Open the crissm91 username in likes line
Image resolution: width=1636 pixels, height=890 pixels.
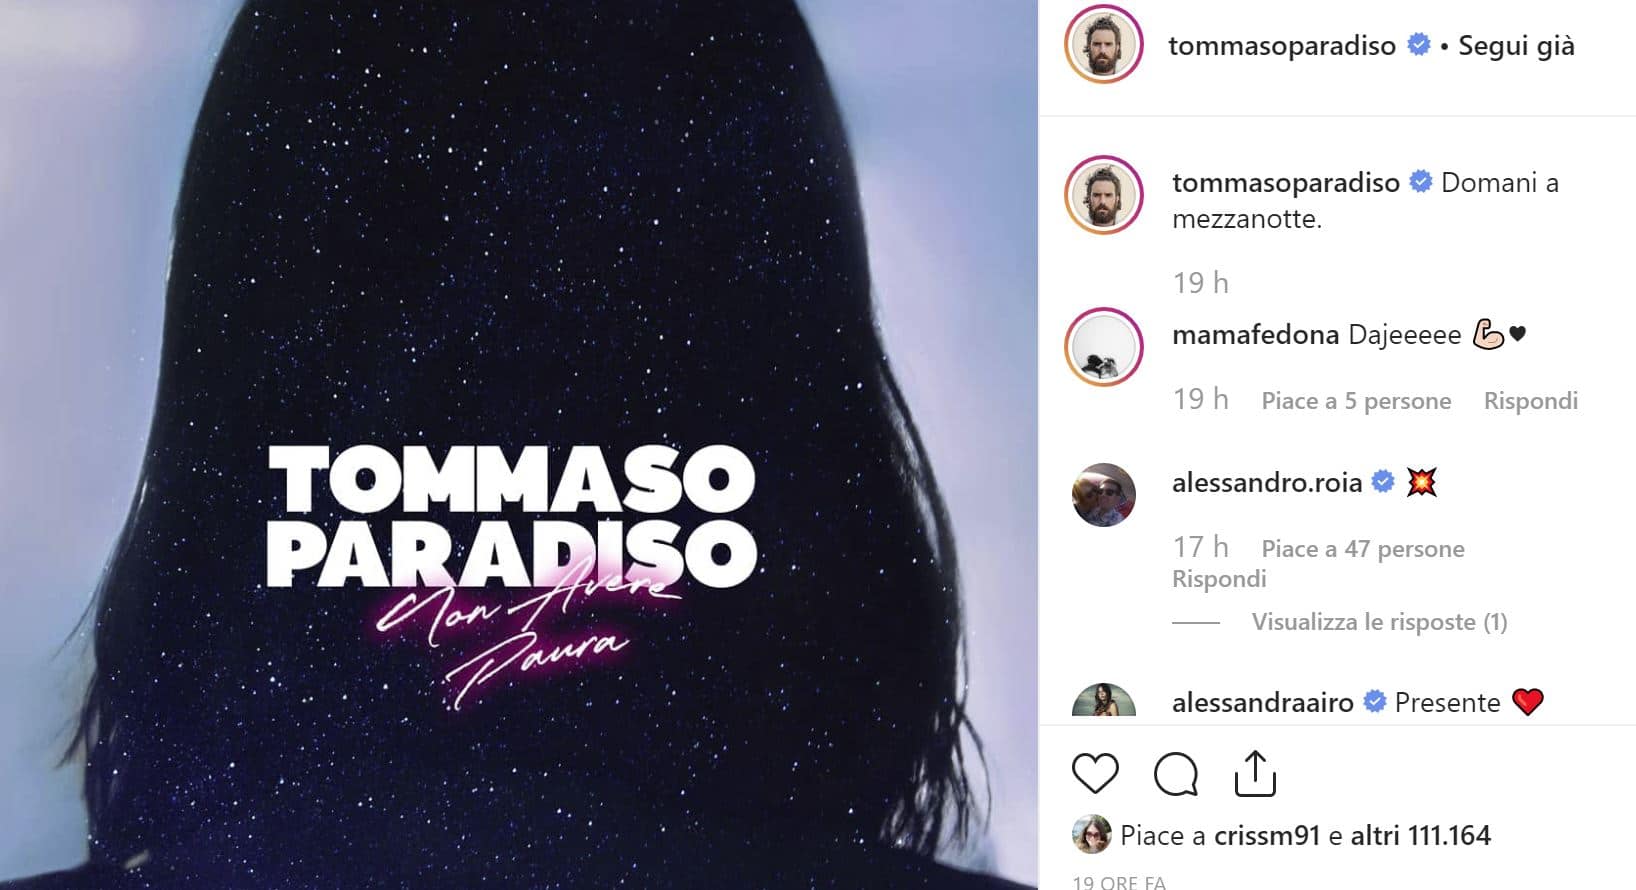1267,836
